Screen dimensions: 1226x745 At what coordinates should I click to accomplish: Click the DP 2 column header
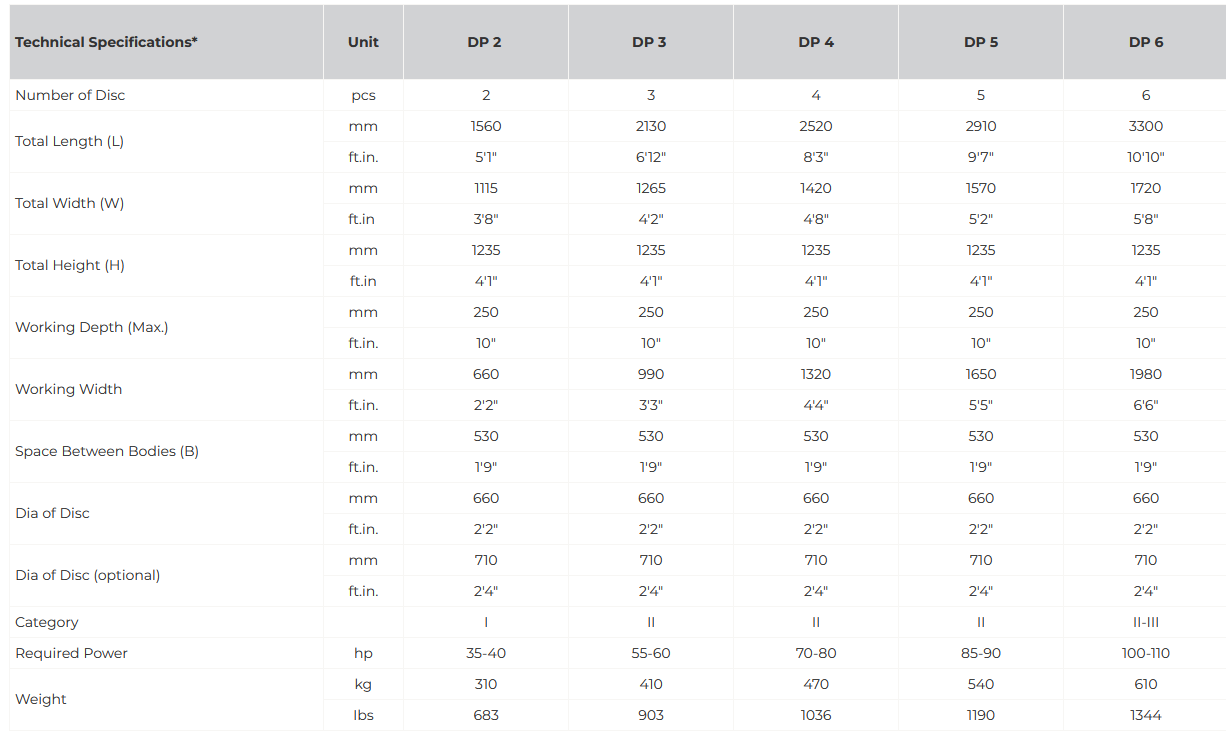(485, 42)
